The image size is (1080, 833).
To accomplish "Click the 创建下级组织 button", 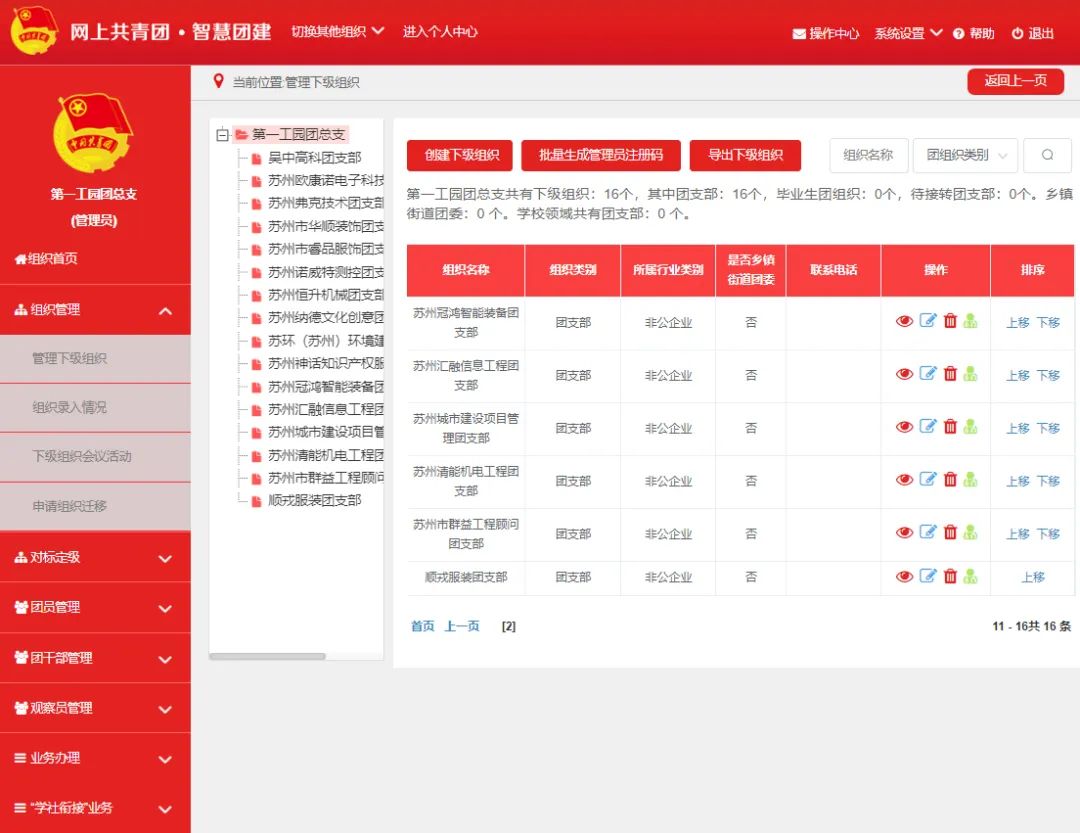I will click(x=460, y=155).
